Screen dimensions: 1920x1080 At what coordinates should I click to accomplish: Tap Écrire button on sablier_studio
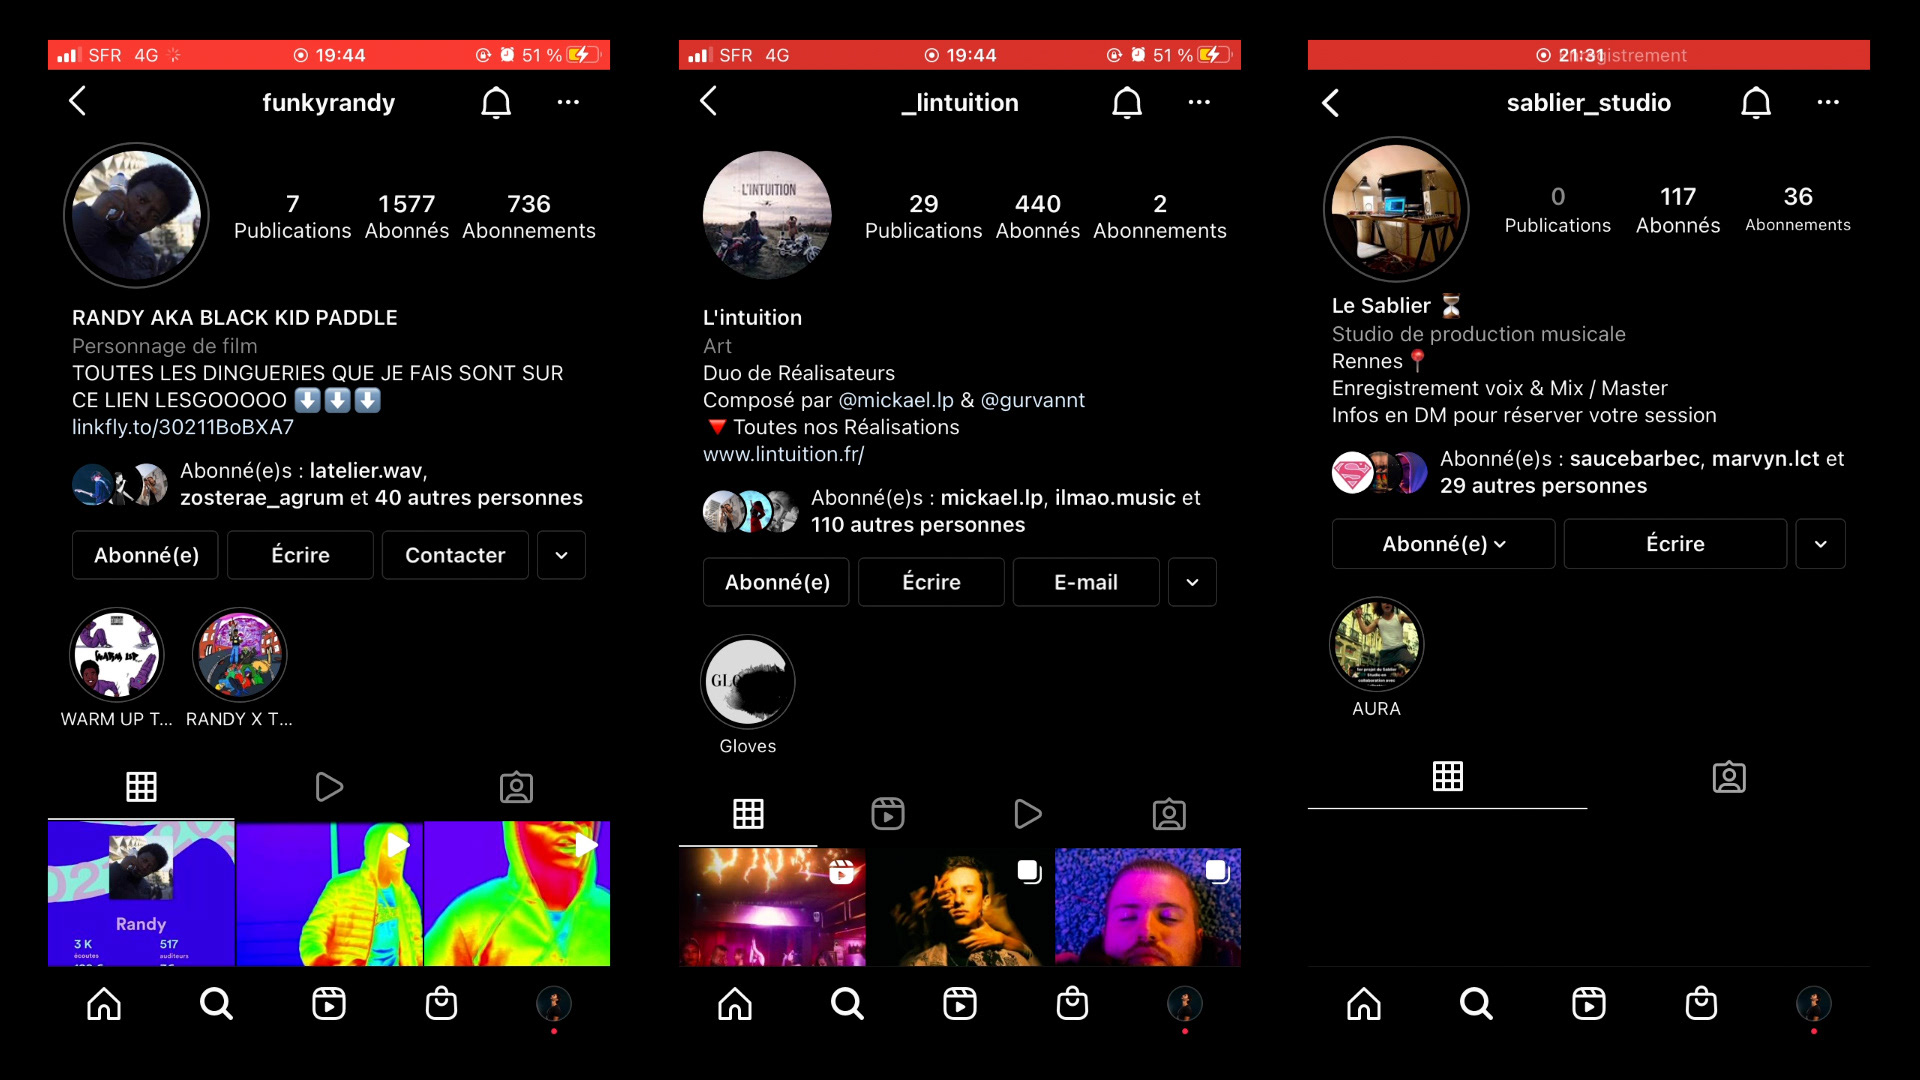[1675, 544]
